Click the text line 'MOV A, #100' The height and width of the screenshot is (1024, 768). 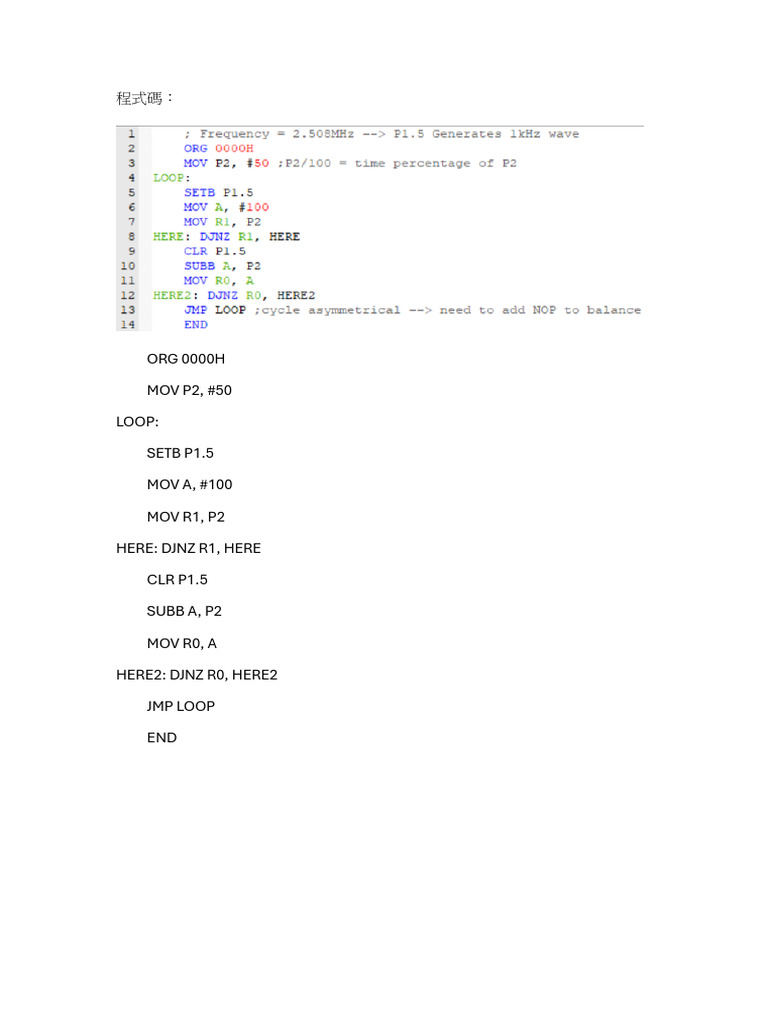point(189,485)
